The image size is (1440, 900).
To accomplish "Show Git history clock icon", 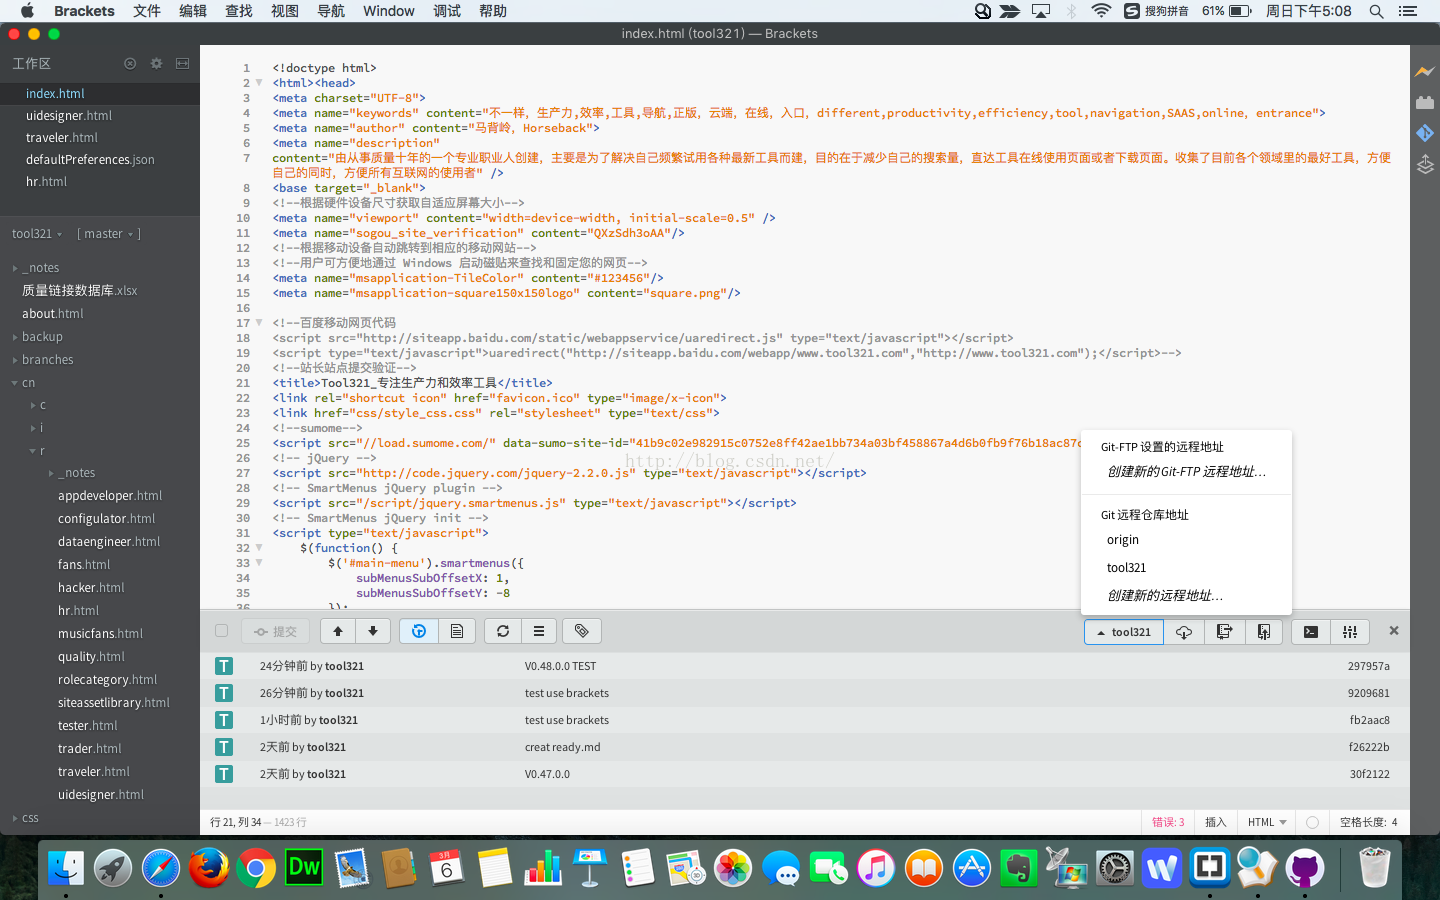I will (419, 631).
